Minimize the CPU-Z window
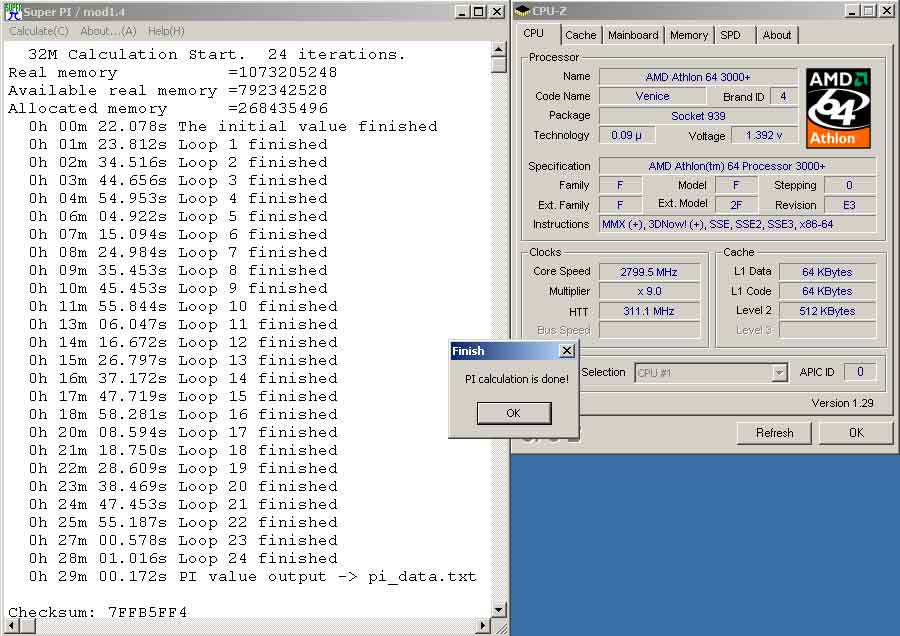Screen dimensions: 900x636 pos(852,11)
